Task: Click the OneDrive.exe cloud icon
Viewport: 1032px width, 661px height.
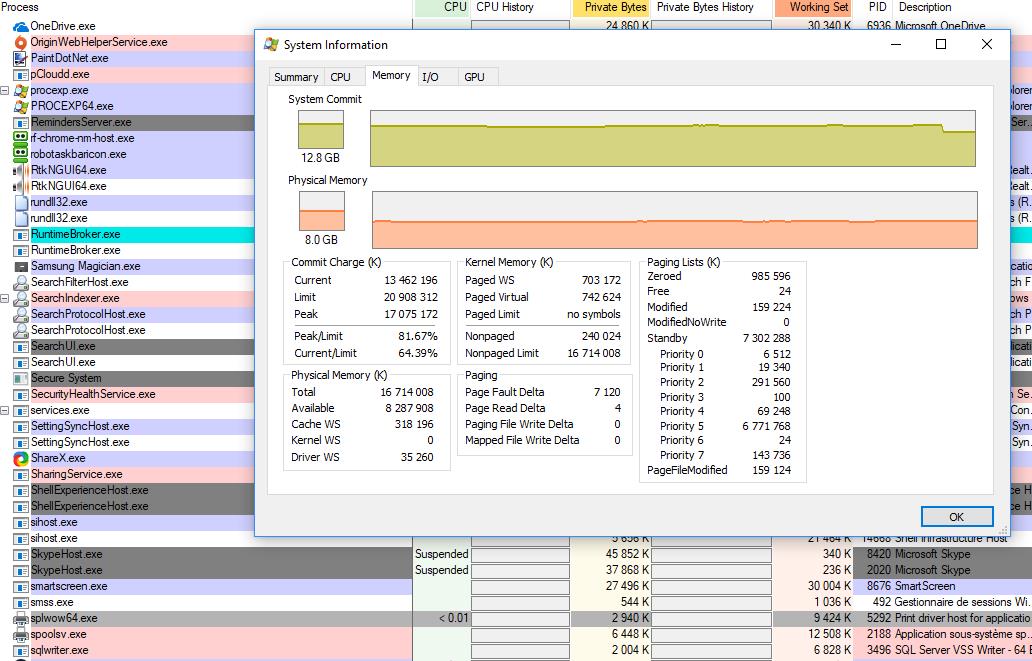Action: tap(21, 26)
